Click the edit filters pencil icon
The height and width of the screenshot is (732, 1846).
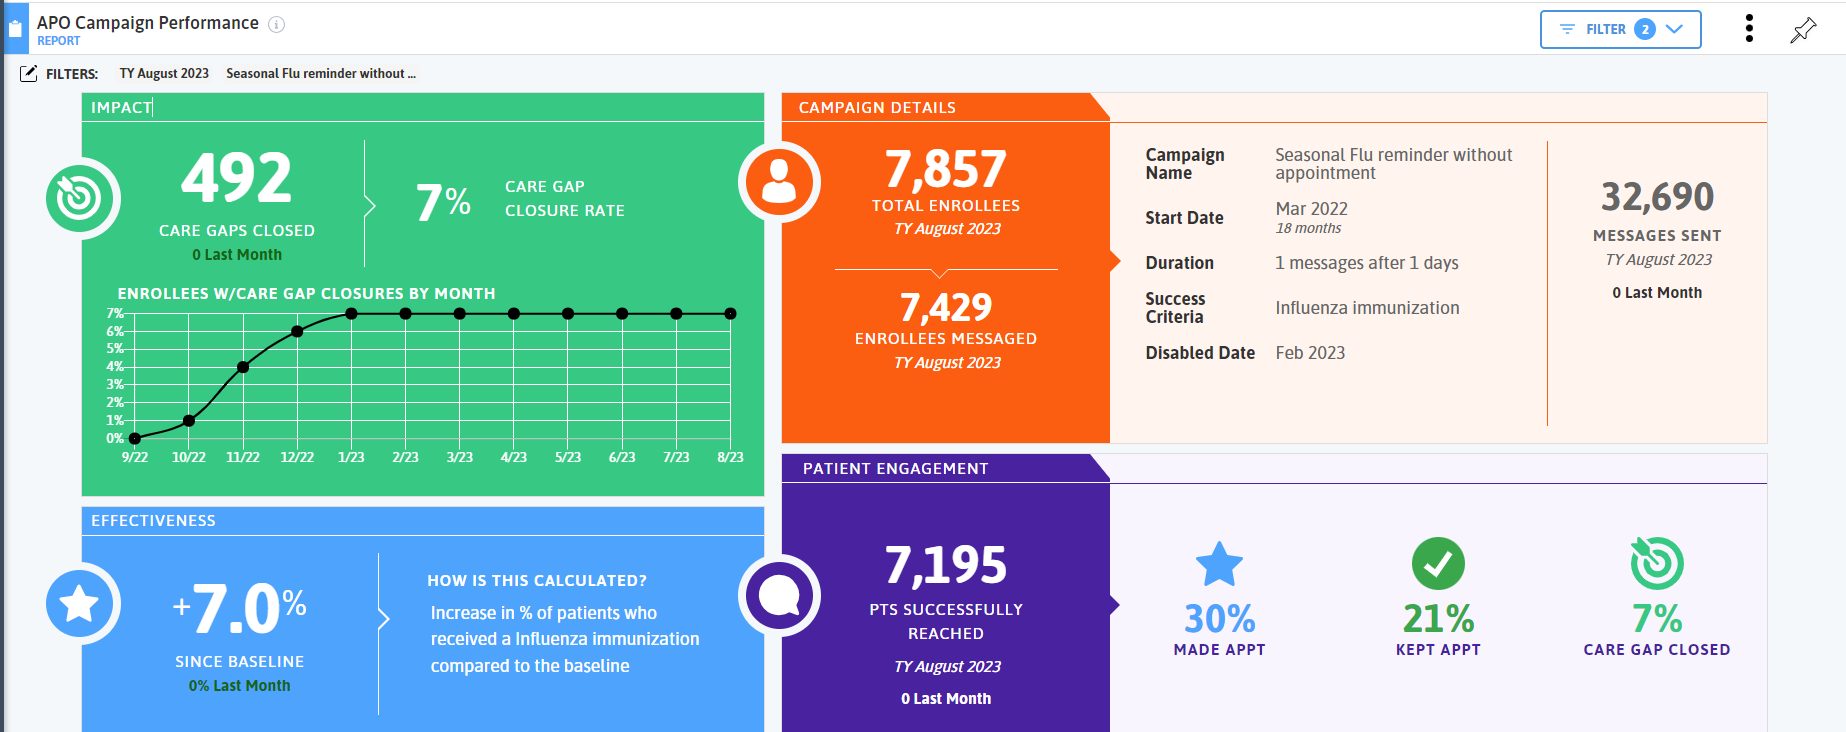click(29, 73)
